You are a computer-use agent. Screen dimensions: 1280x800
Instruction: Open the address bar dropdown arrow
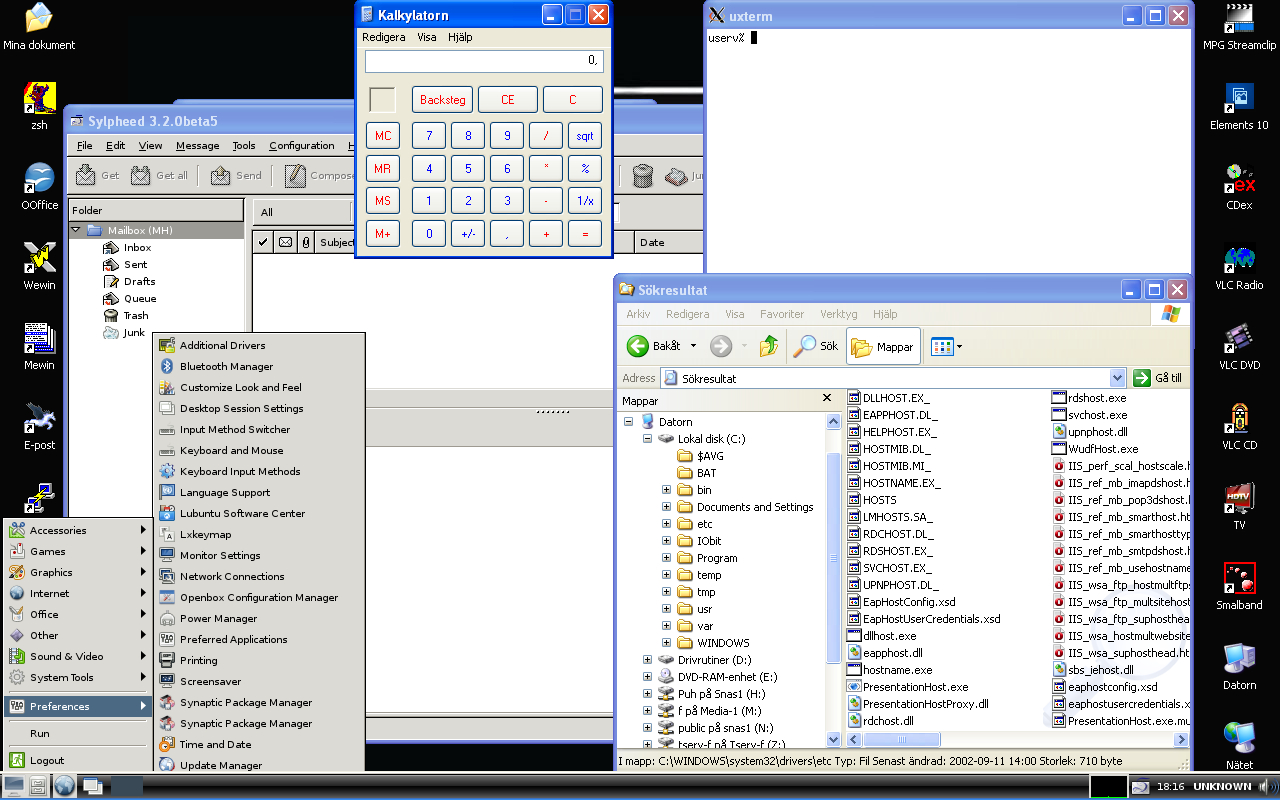coord(1117,378)
